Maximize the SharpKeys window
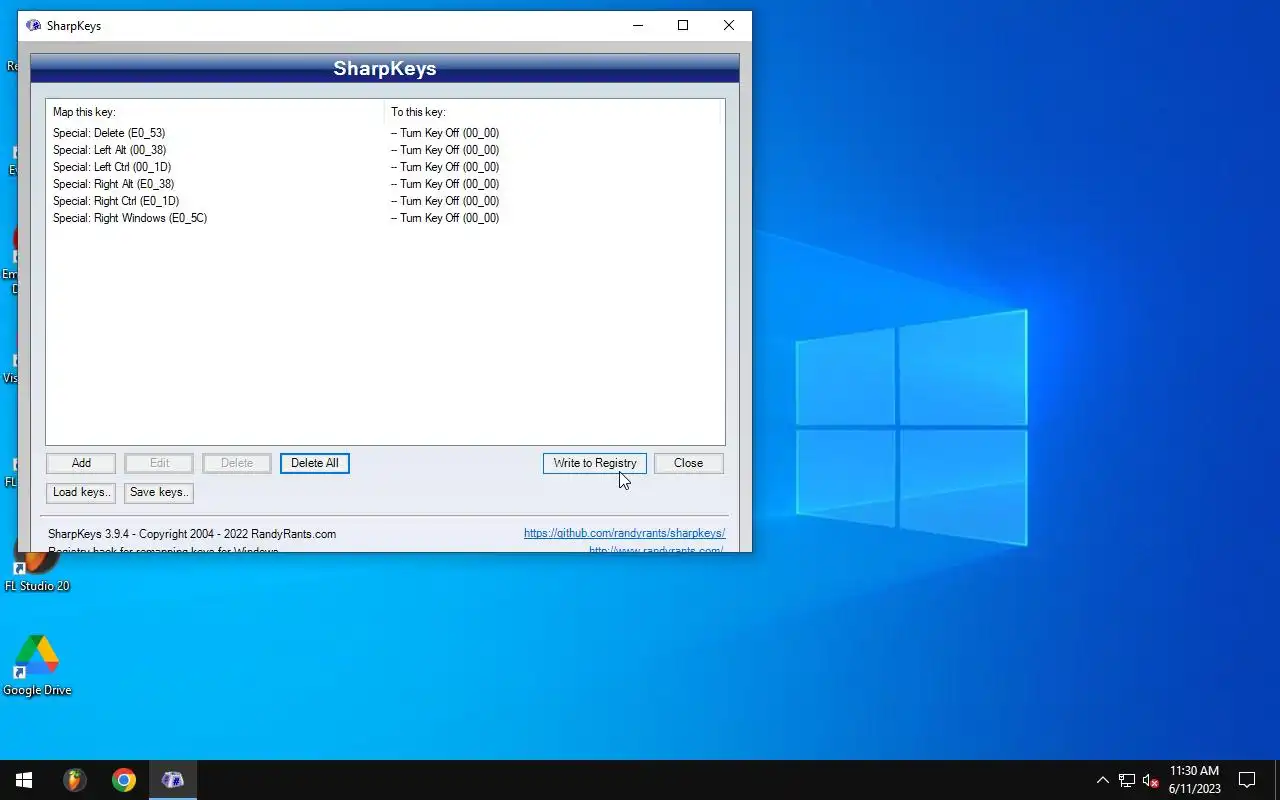The image size is (1280, 800). (x=683, y=26)
